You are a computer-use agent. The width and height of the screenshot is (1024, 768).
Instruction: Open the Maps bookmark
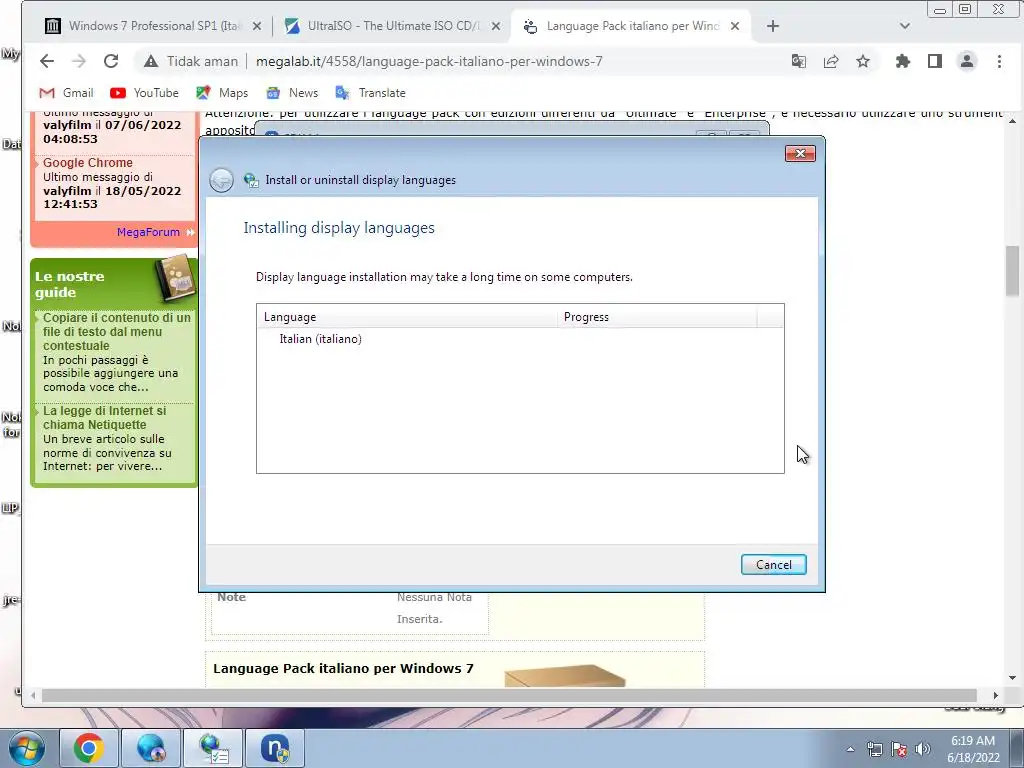point(222,93)
